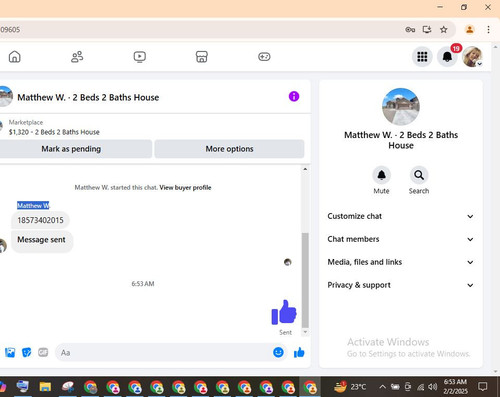500x397 pixels.
Task: Go to Facebook Home feed icon
Action: (14, 57)
